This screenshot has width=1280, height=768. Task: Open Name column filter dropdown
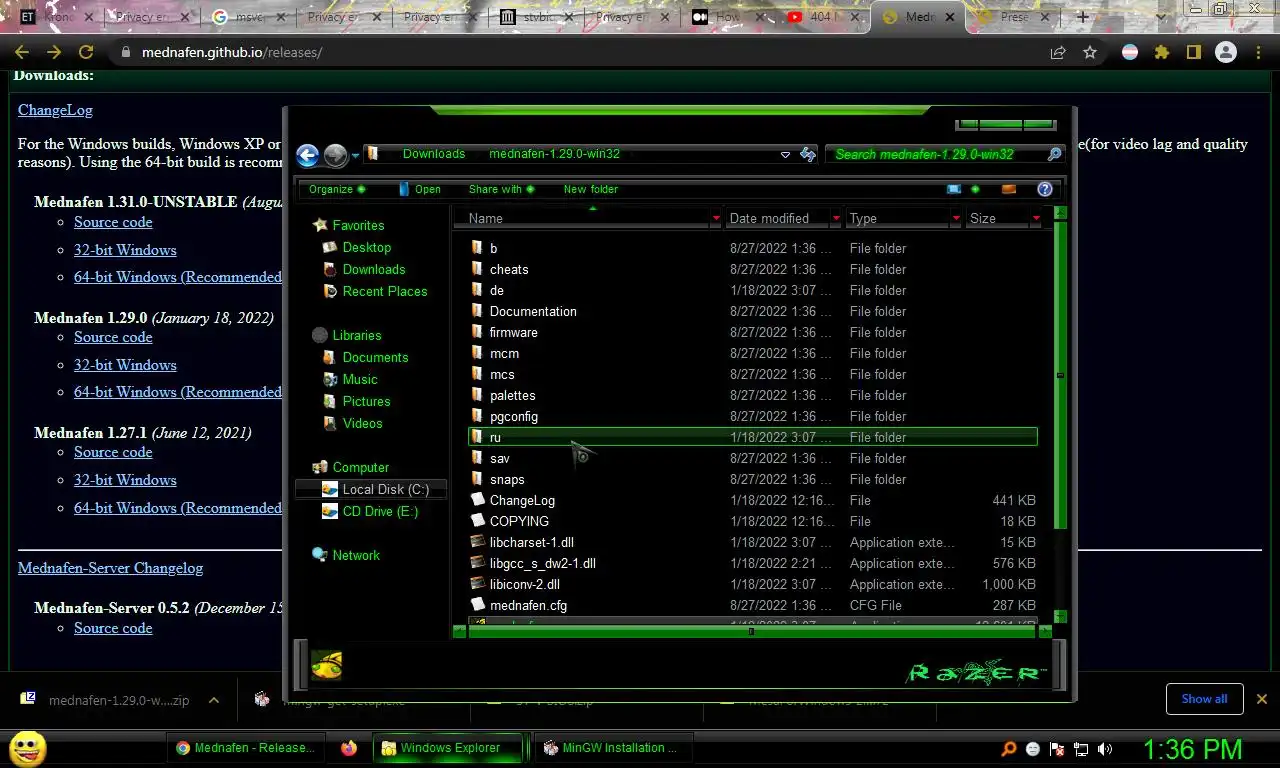coord(716,218)
